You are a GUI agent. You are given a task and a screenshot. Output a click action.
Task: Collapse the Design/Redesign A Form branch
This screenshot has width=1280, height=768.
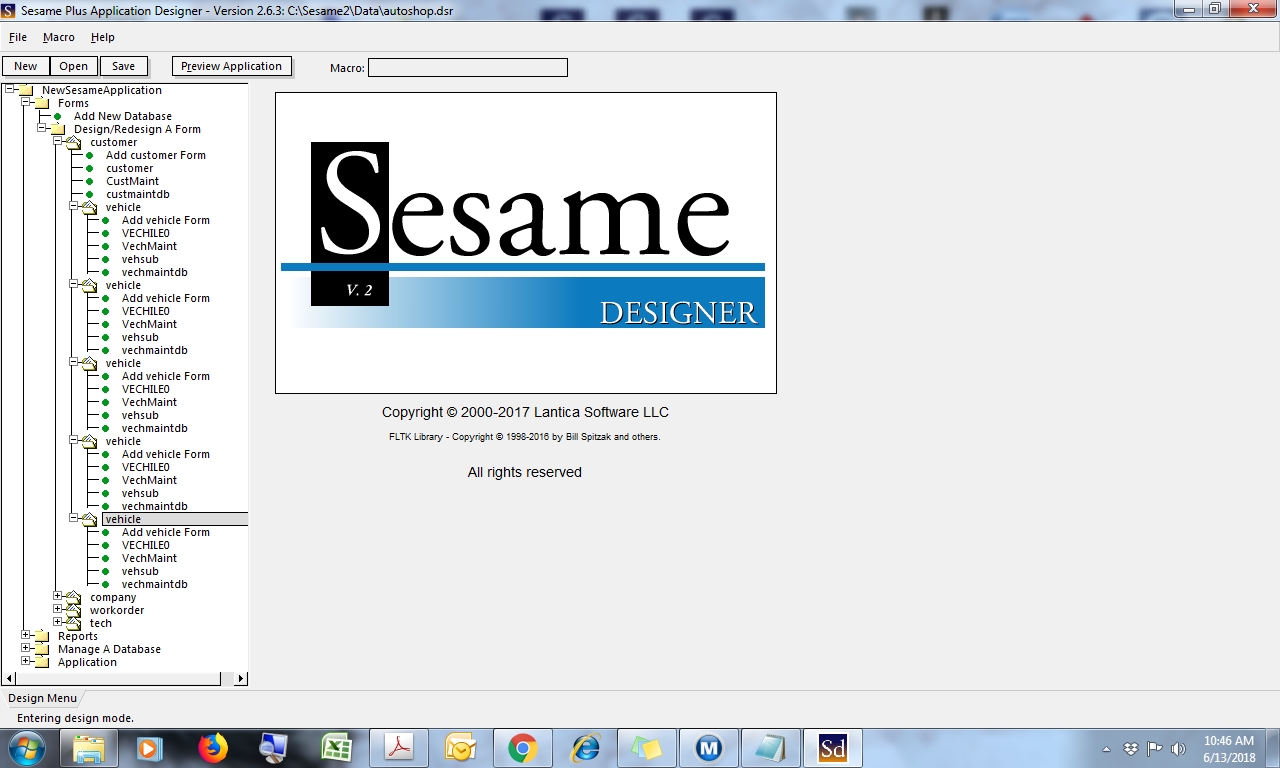[x=42, y=128]
